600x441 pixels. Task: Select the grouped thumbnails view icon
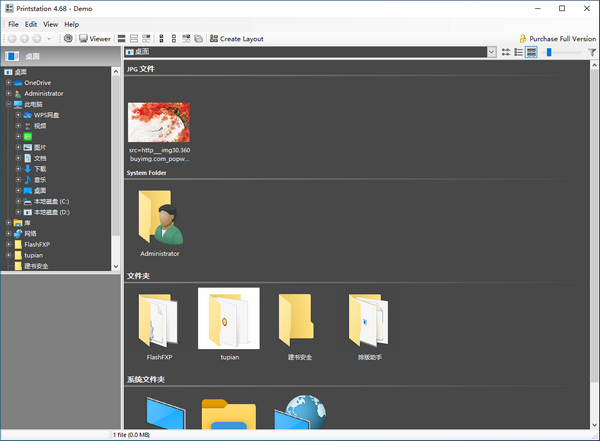[532, 52]
